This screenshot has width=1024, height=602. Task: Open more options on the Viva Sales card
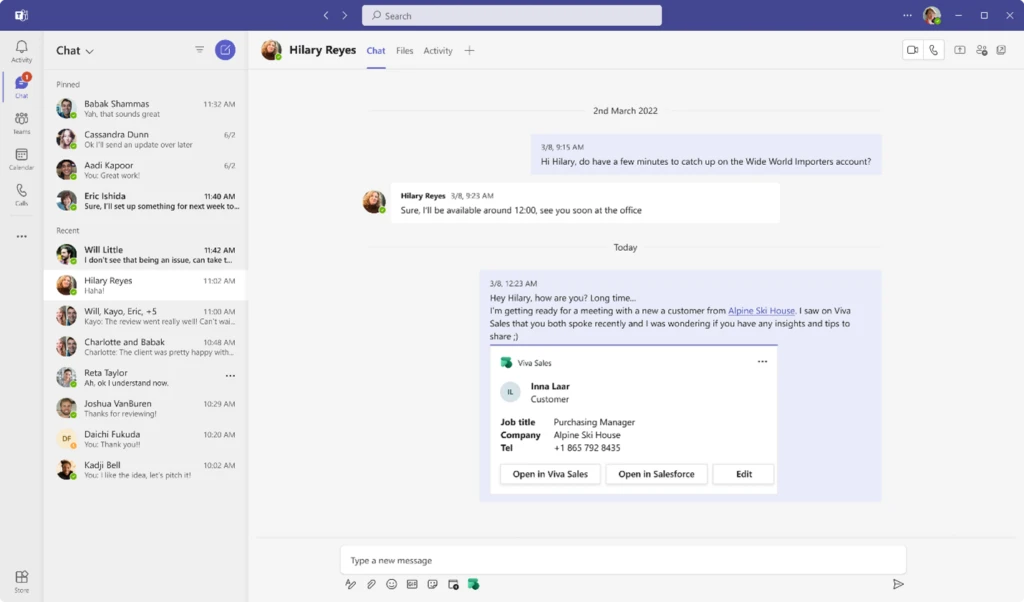762,362
